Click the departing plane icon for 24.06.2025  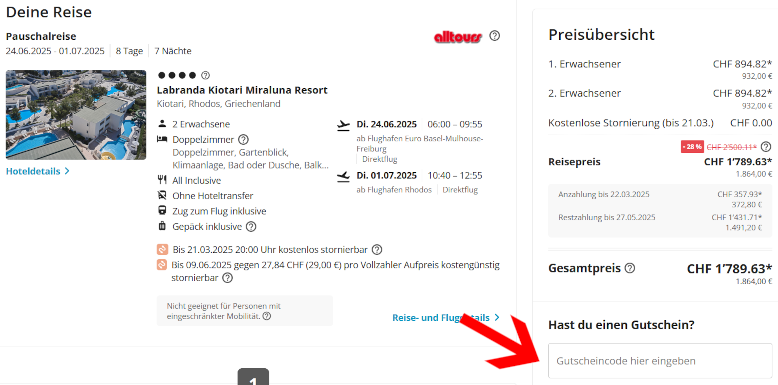pyautogui.click(x=343, y=125)
